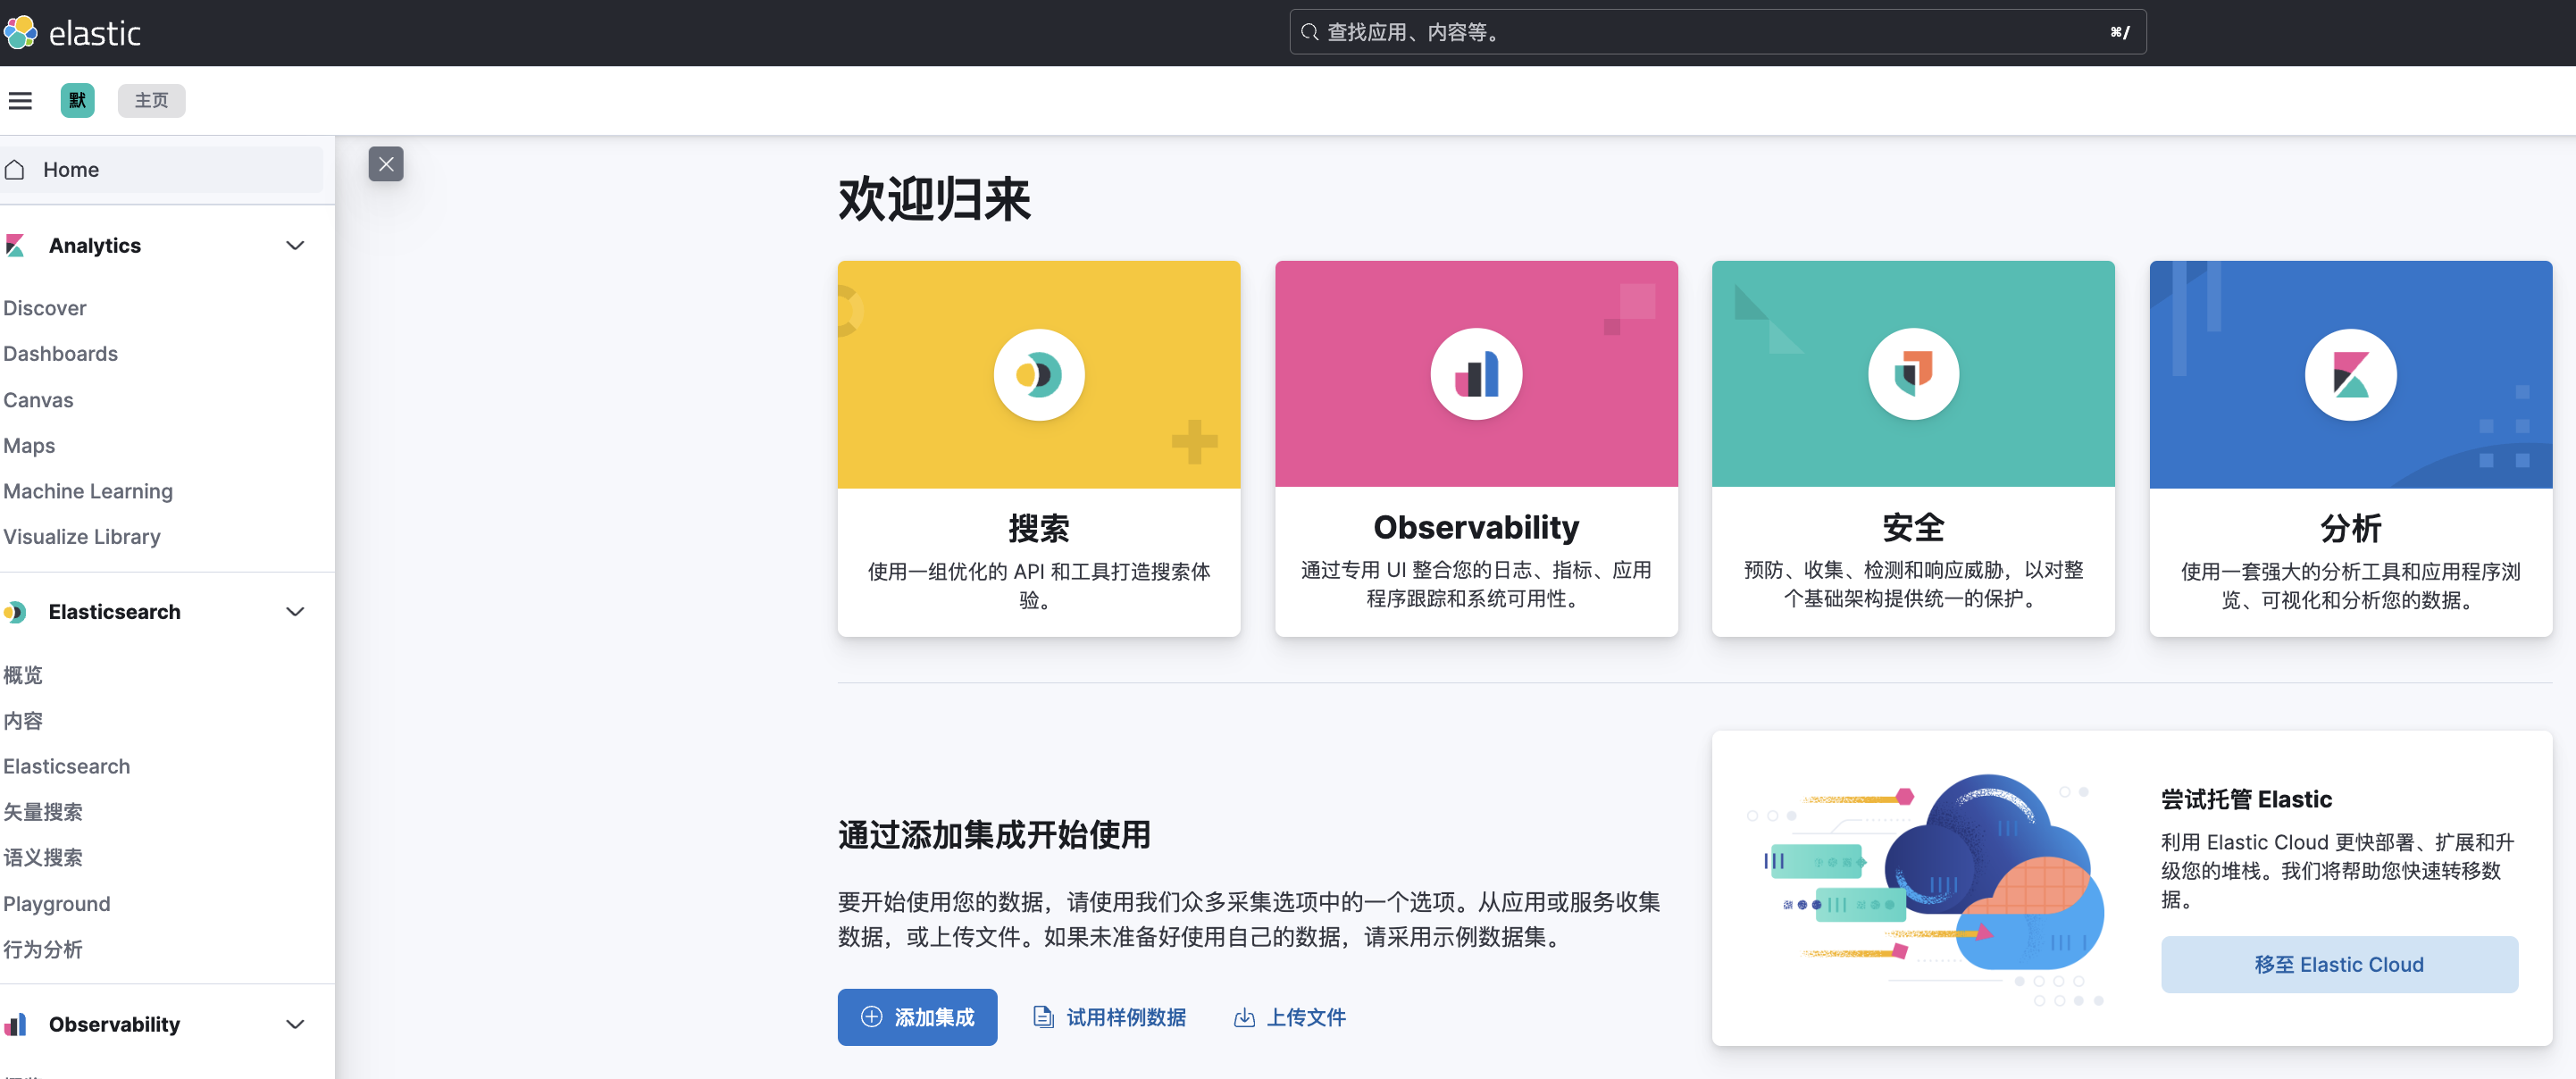2576x1079 pixels.
Task: Click the 移至 Elastic Cloud button
Action: [x=2339, y=965]
